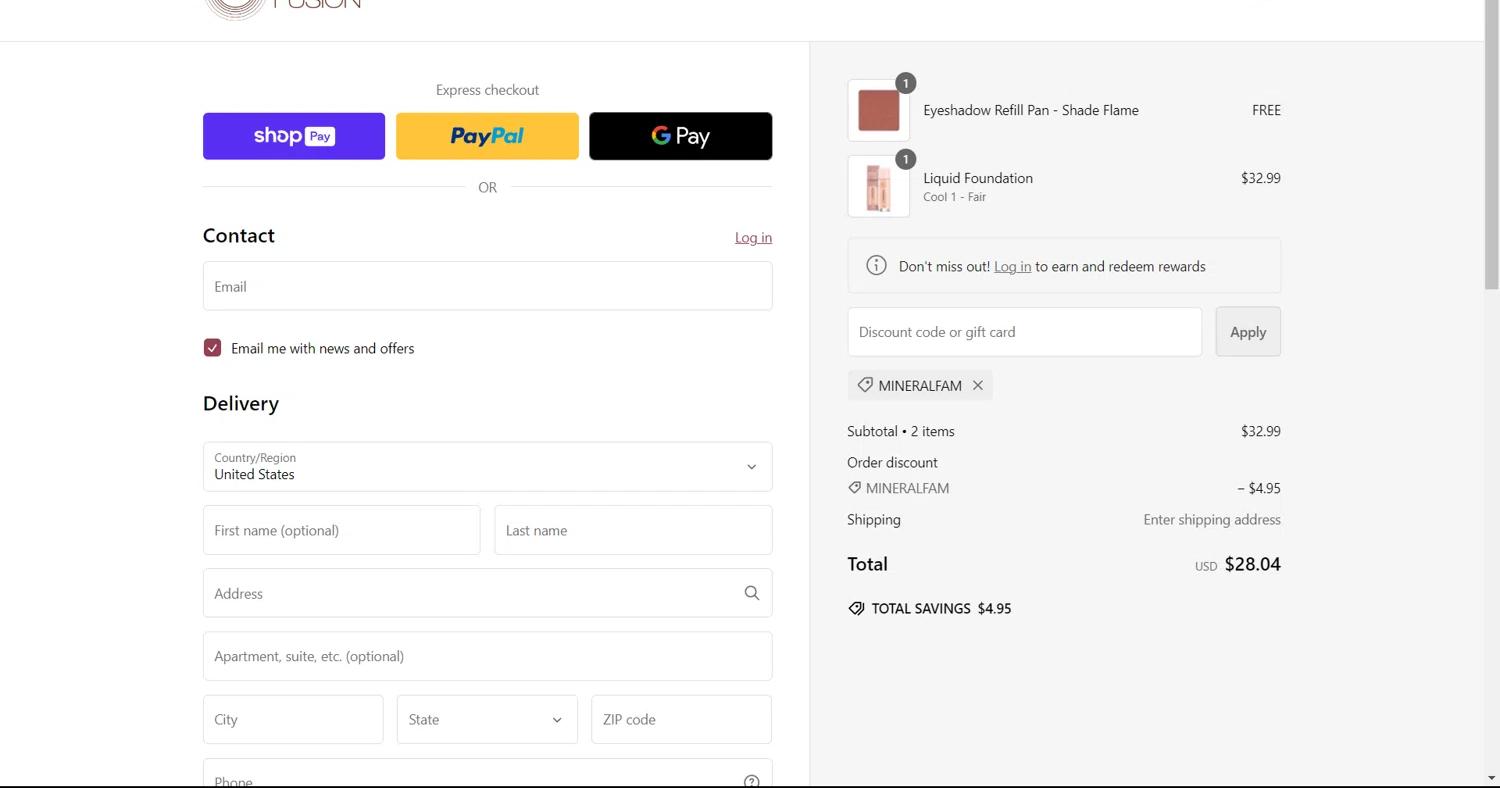Image resolution: width=1500 pixels, height=788 pixels.
Task: Open the Country/Region dropdown
Action: [x=487, y=466]
